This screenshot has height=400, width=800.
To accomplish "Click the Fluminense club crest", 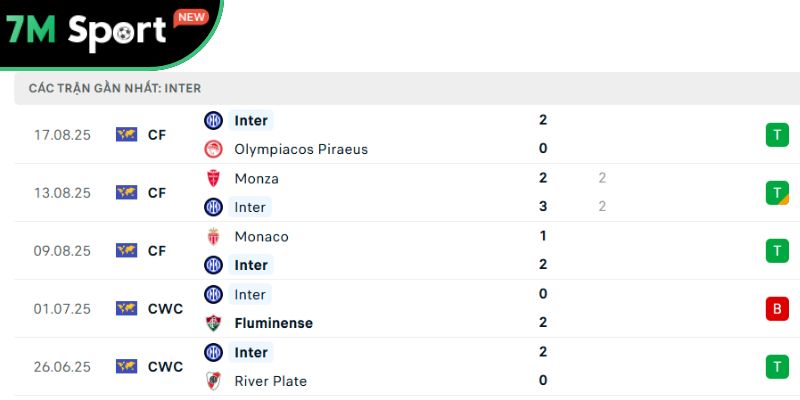I will (x=213, y=323).
